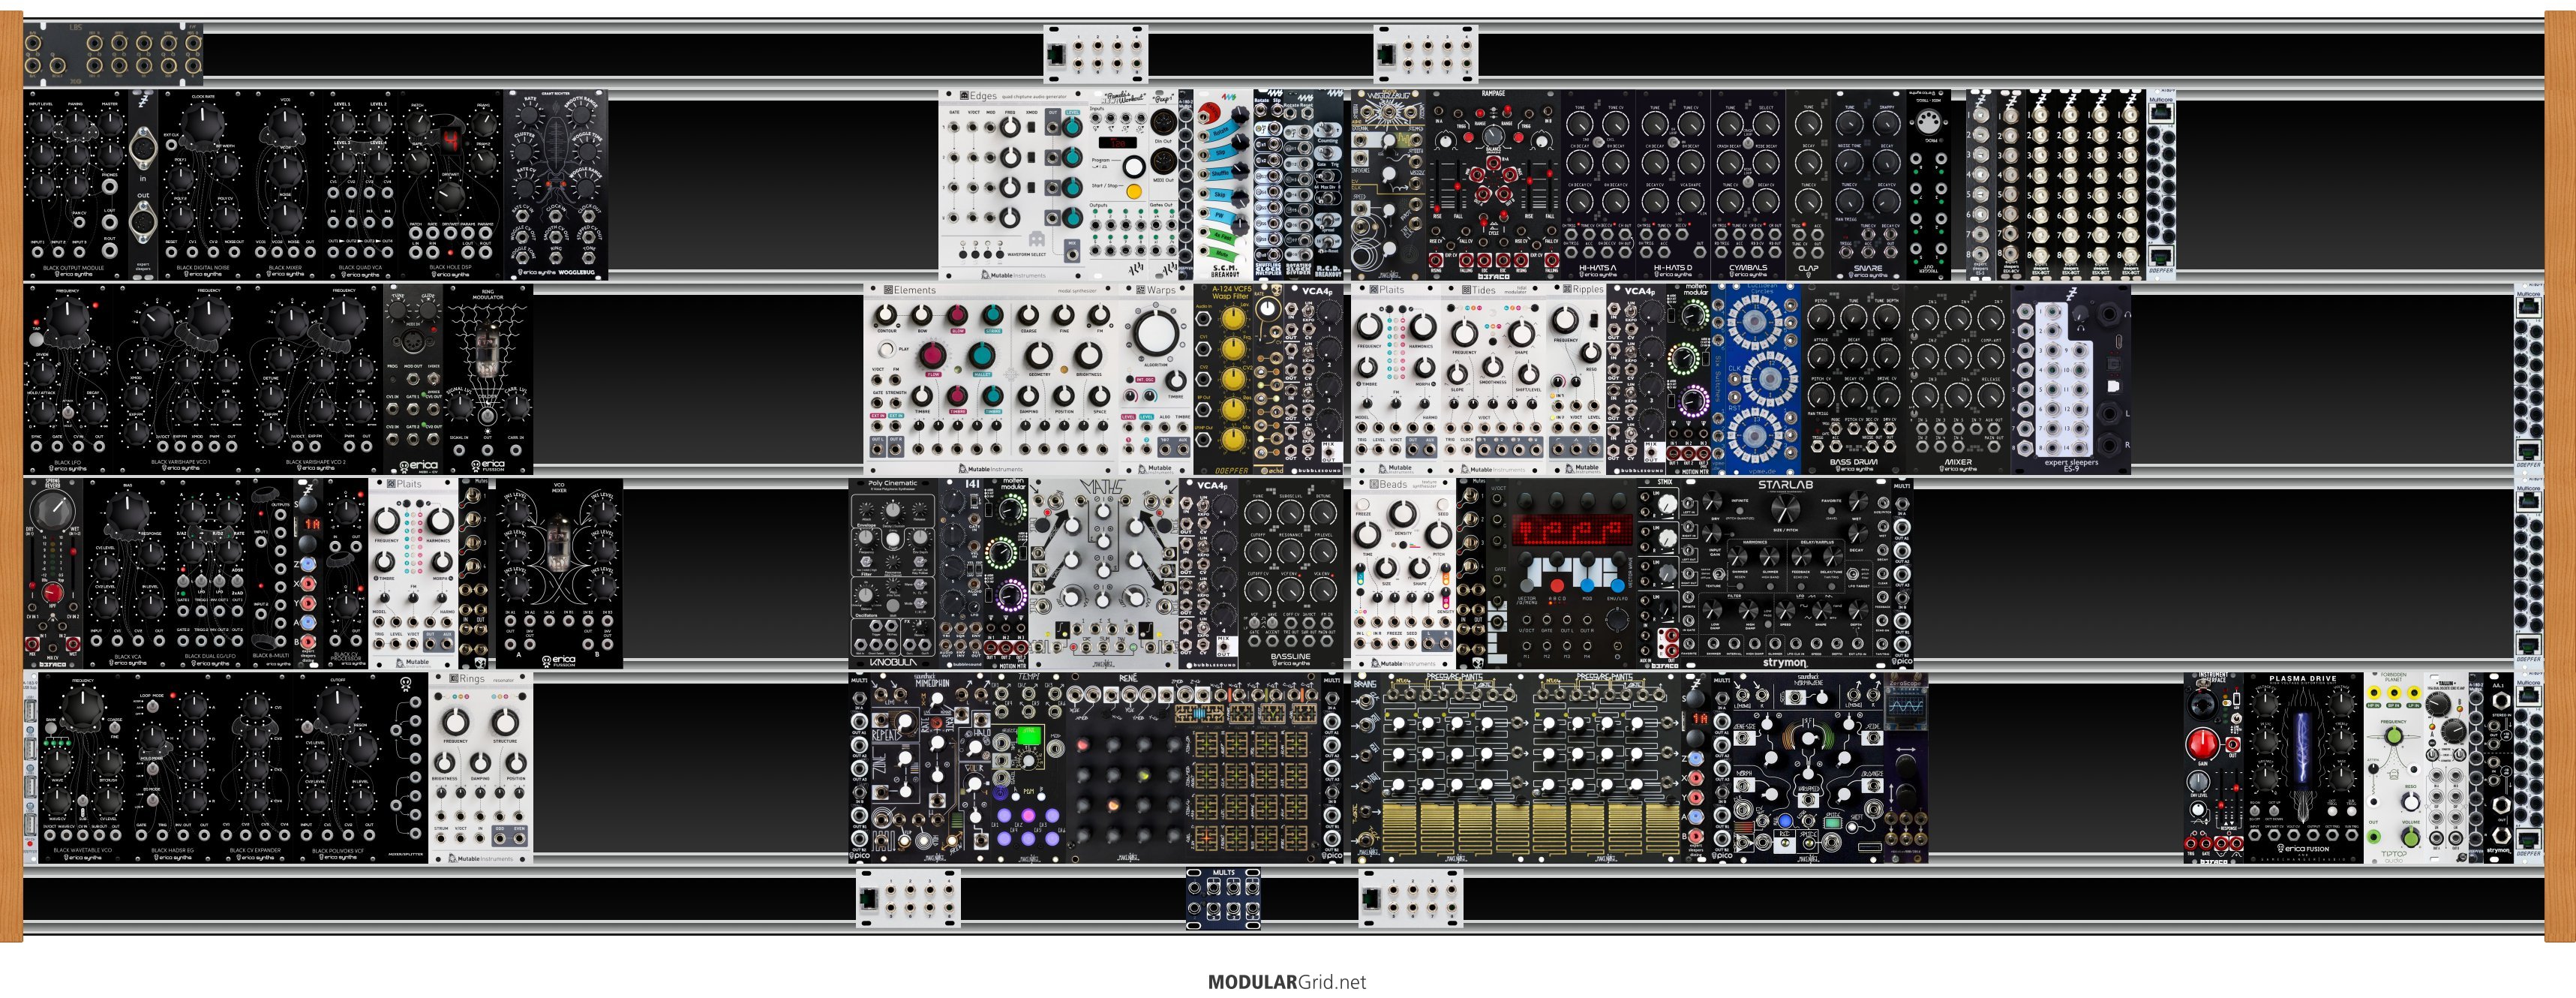Screen dimensions: 2576x998
Task: Open the Soundhack Mimeophon module
Action: click(x=932, y=767)
